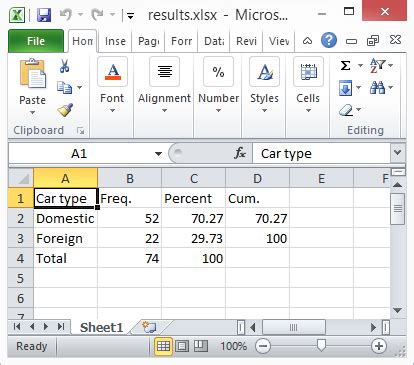
Task: Select the Review ribbon tab
Action: 246,41
